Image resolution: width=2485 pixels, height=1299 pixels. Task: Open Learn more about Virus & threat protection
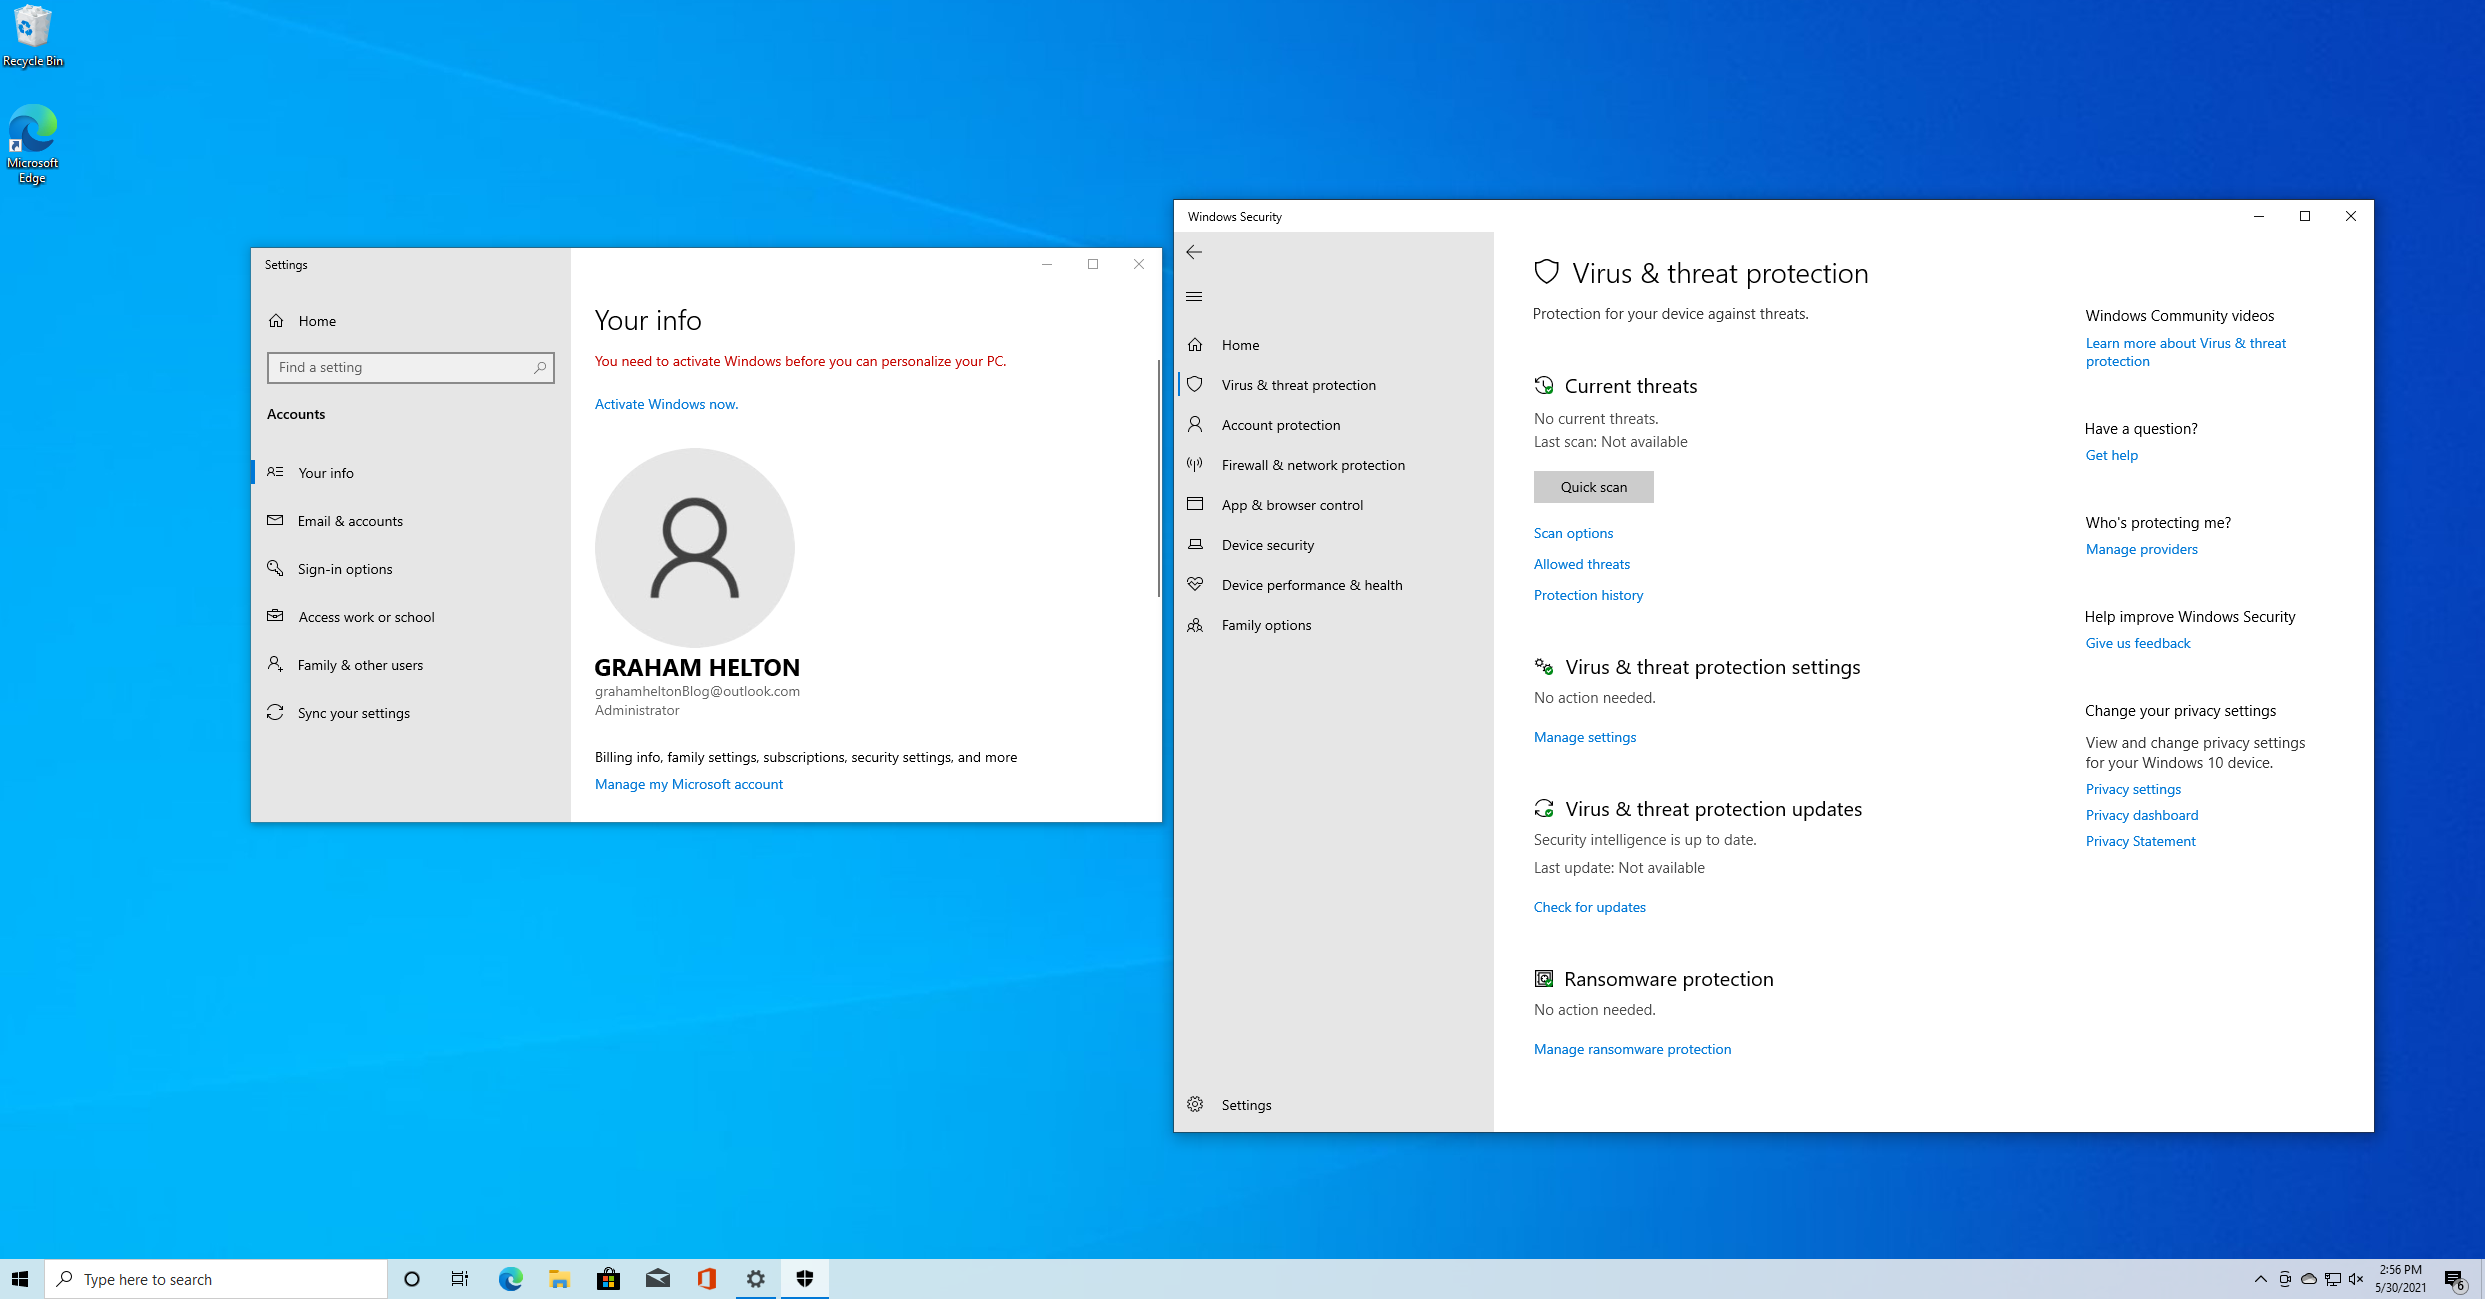[x=2185, y=352]
